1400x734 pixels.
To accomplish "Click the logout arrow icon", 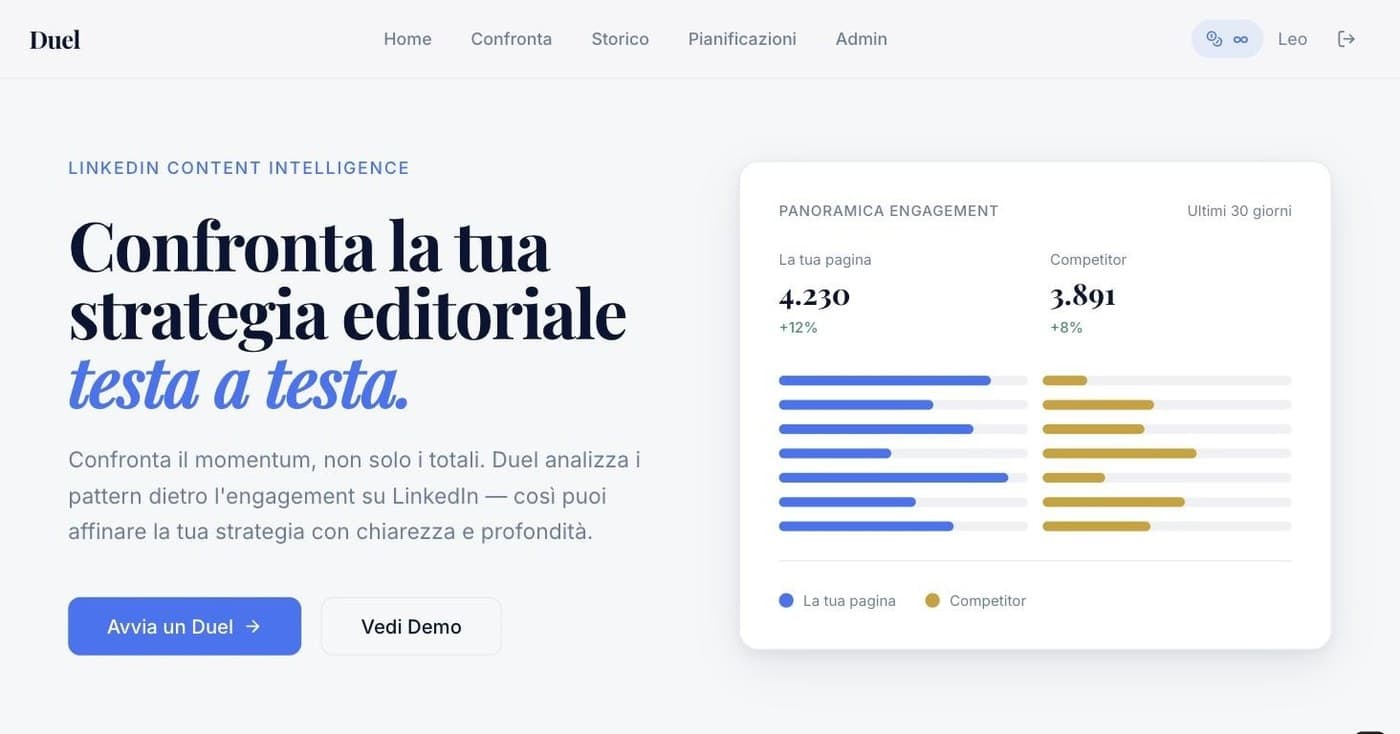I will (x=1346, y=39).
